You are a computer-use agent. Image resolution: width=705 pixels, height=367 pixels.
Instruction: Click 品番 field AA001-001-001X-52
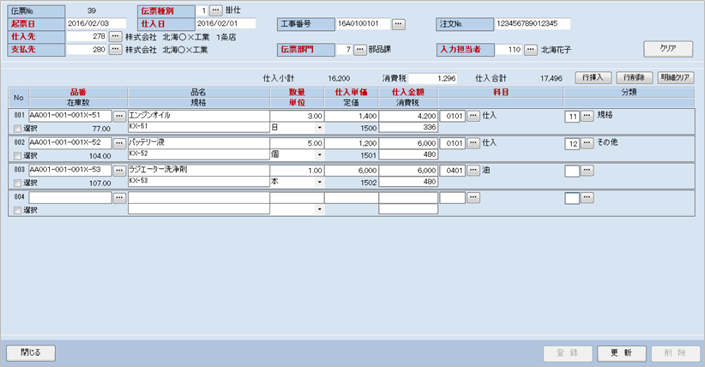coord(70,143)
